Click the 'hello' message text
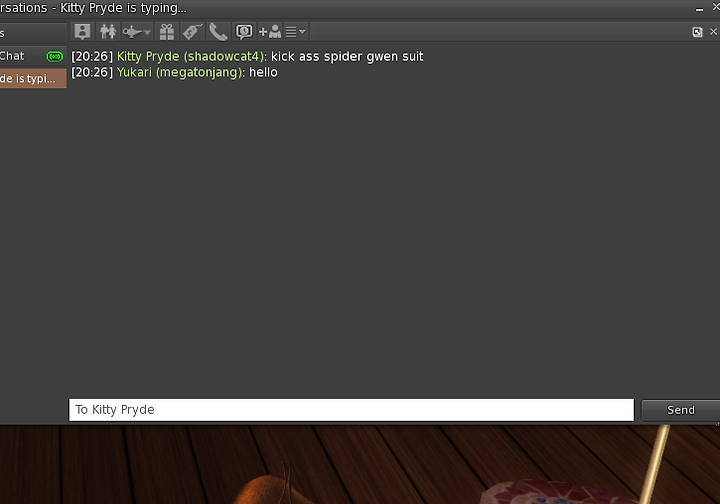The image size is (720, 504). 263,73
